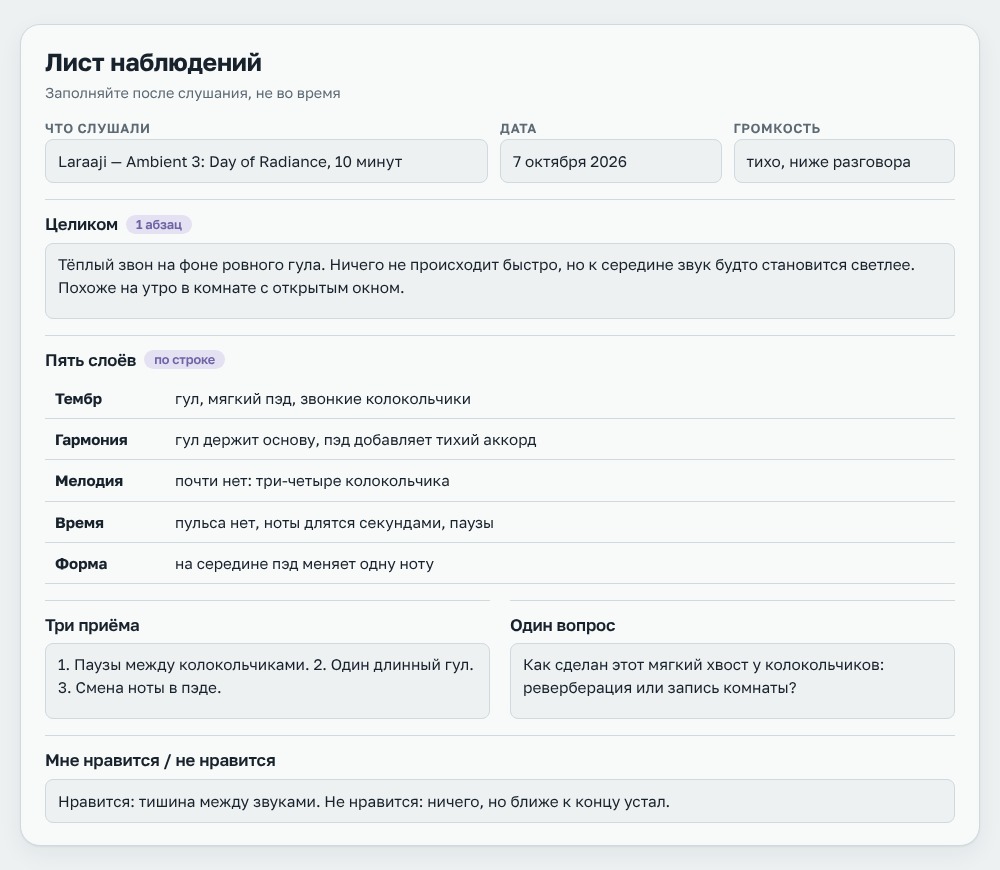Click the Время row value text
This screenshot has height=870, width=1000.
(x=334, y=523)
